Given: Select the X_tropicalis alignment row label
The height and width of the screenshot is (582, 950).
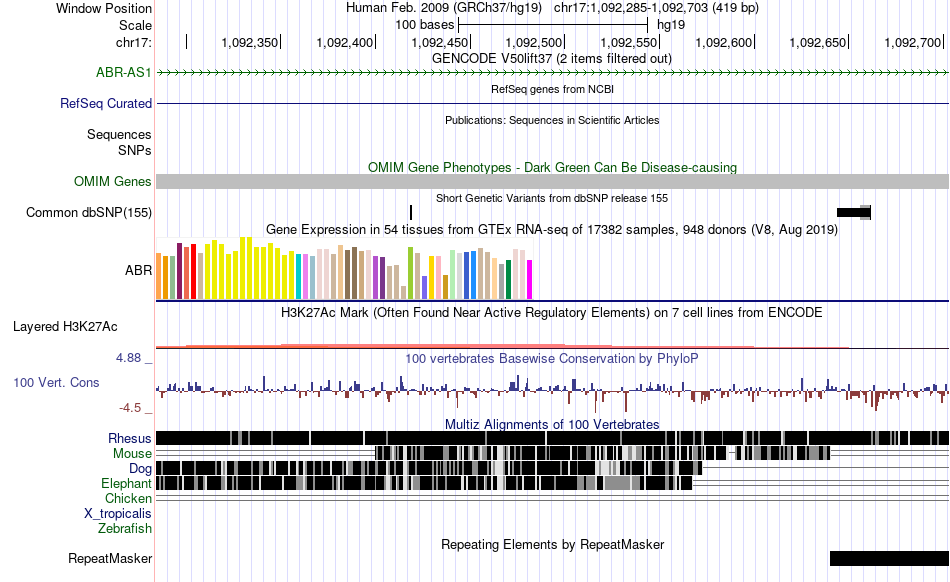Looking at the screenshot, I should [x=118, y=514].
